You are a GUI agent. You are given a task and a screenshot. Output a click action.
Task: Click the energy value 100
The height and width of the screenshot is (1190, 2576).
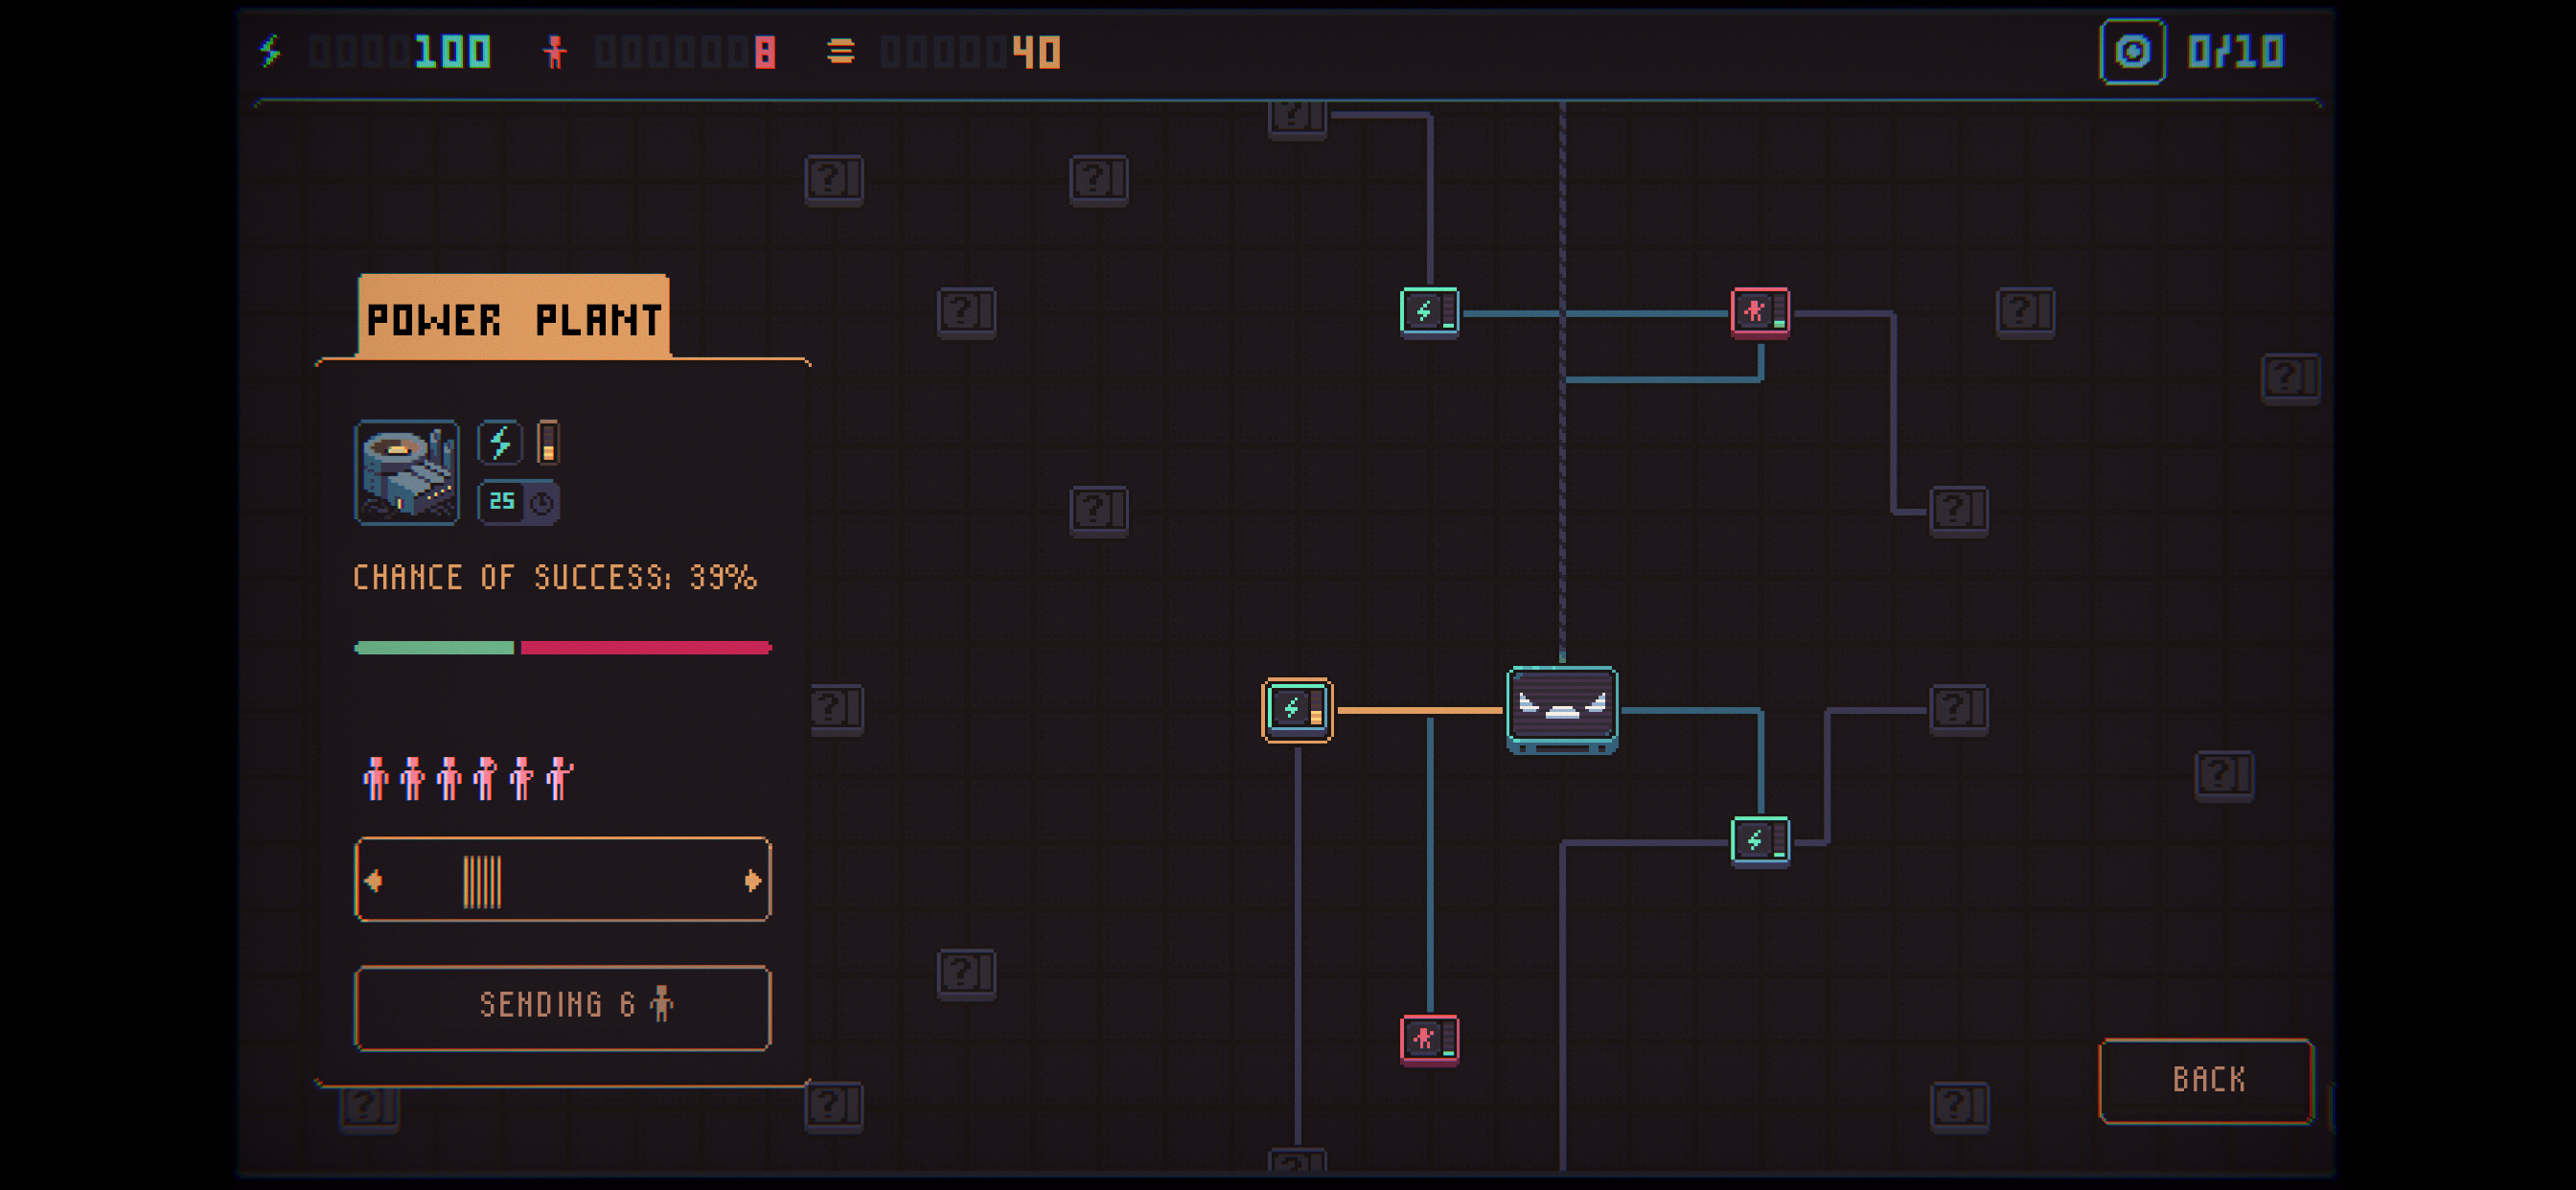[452, 51]
